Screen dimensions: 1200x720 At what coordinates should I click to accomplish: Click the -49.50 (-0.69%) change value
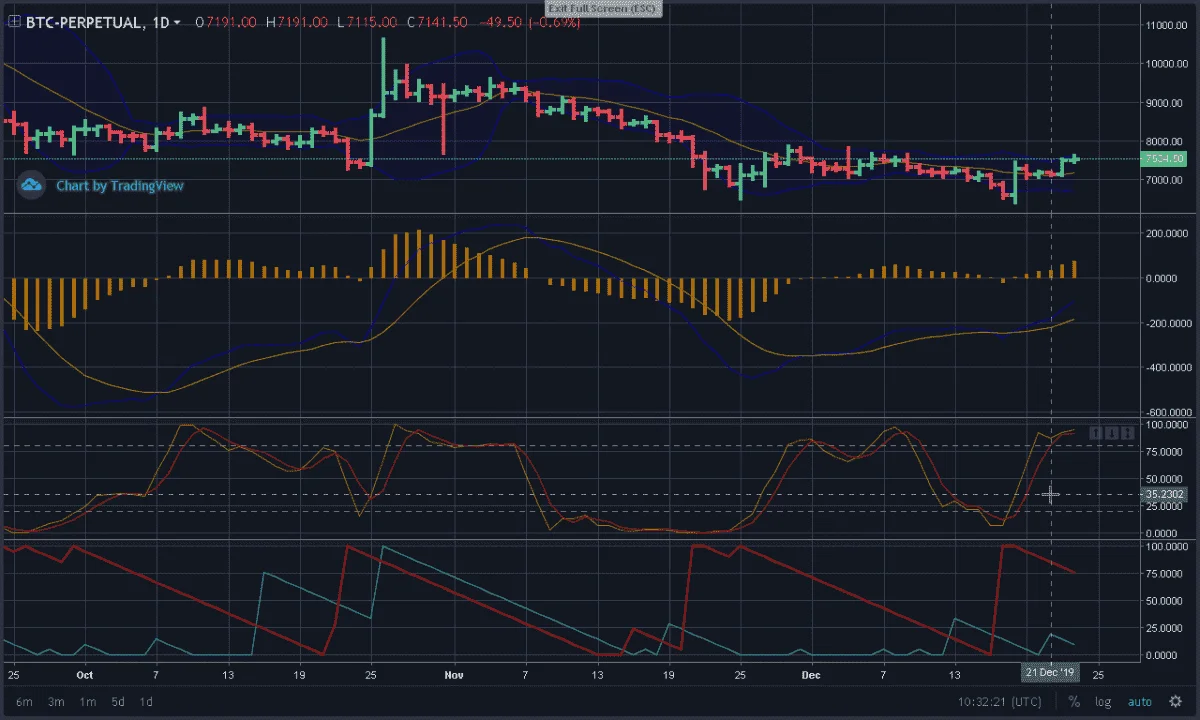coord(532,21)
